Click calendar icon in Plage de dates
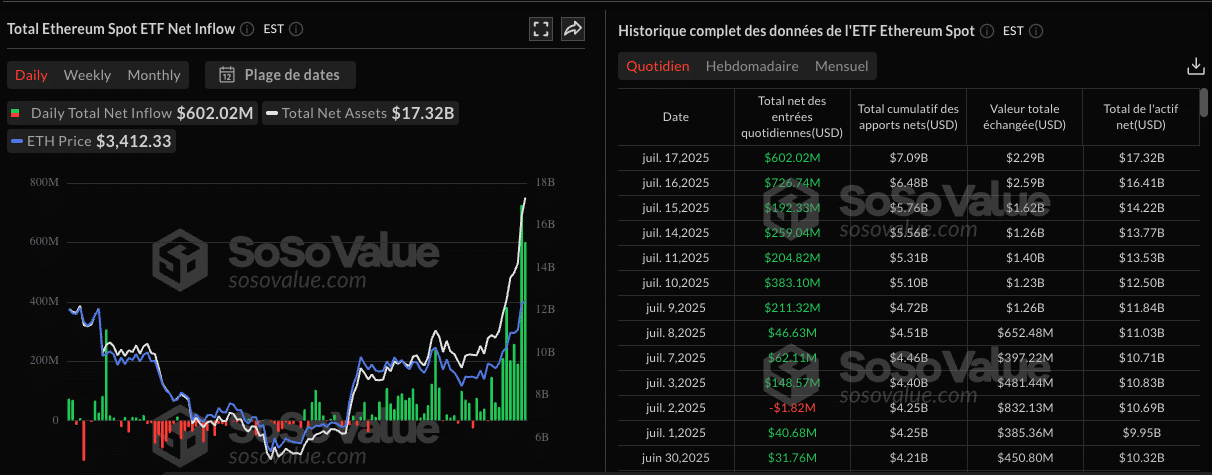The image size is (1212, 475). pos(227,75)
